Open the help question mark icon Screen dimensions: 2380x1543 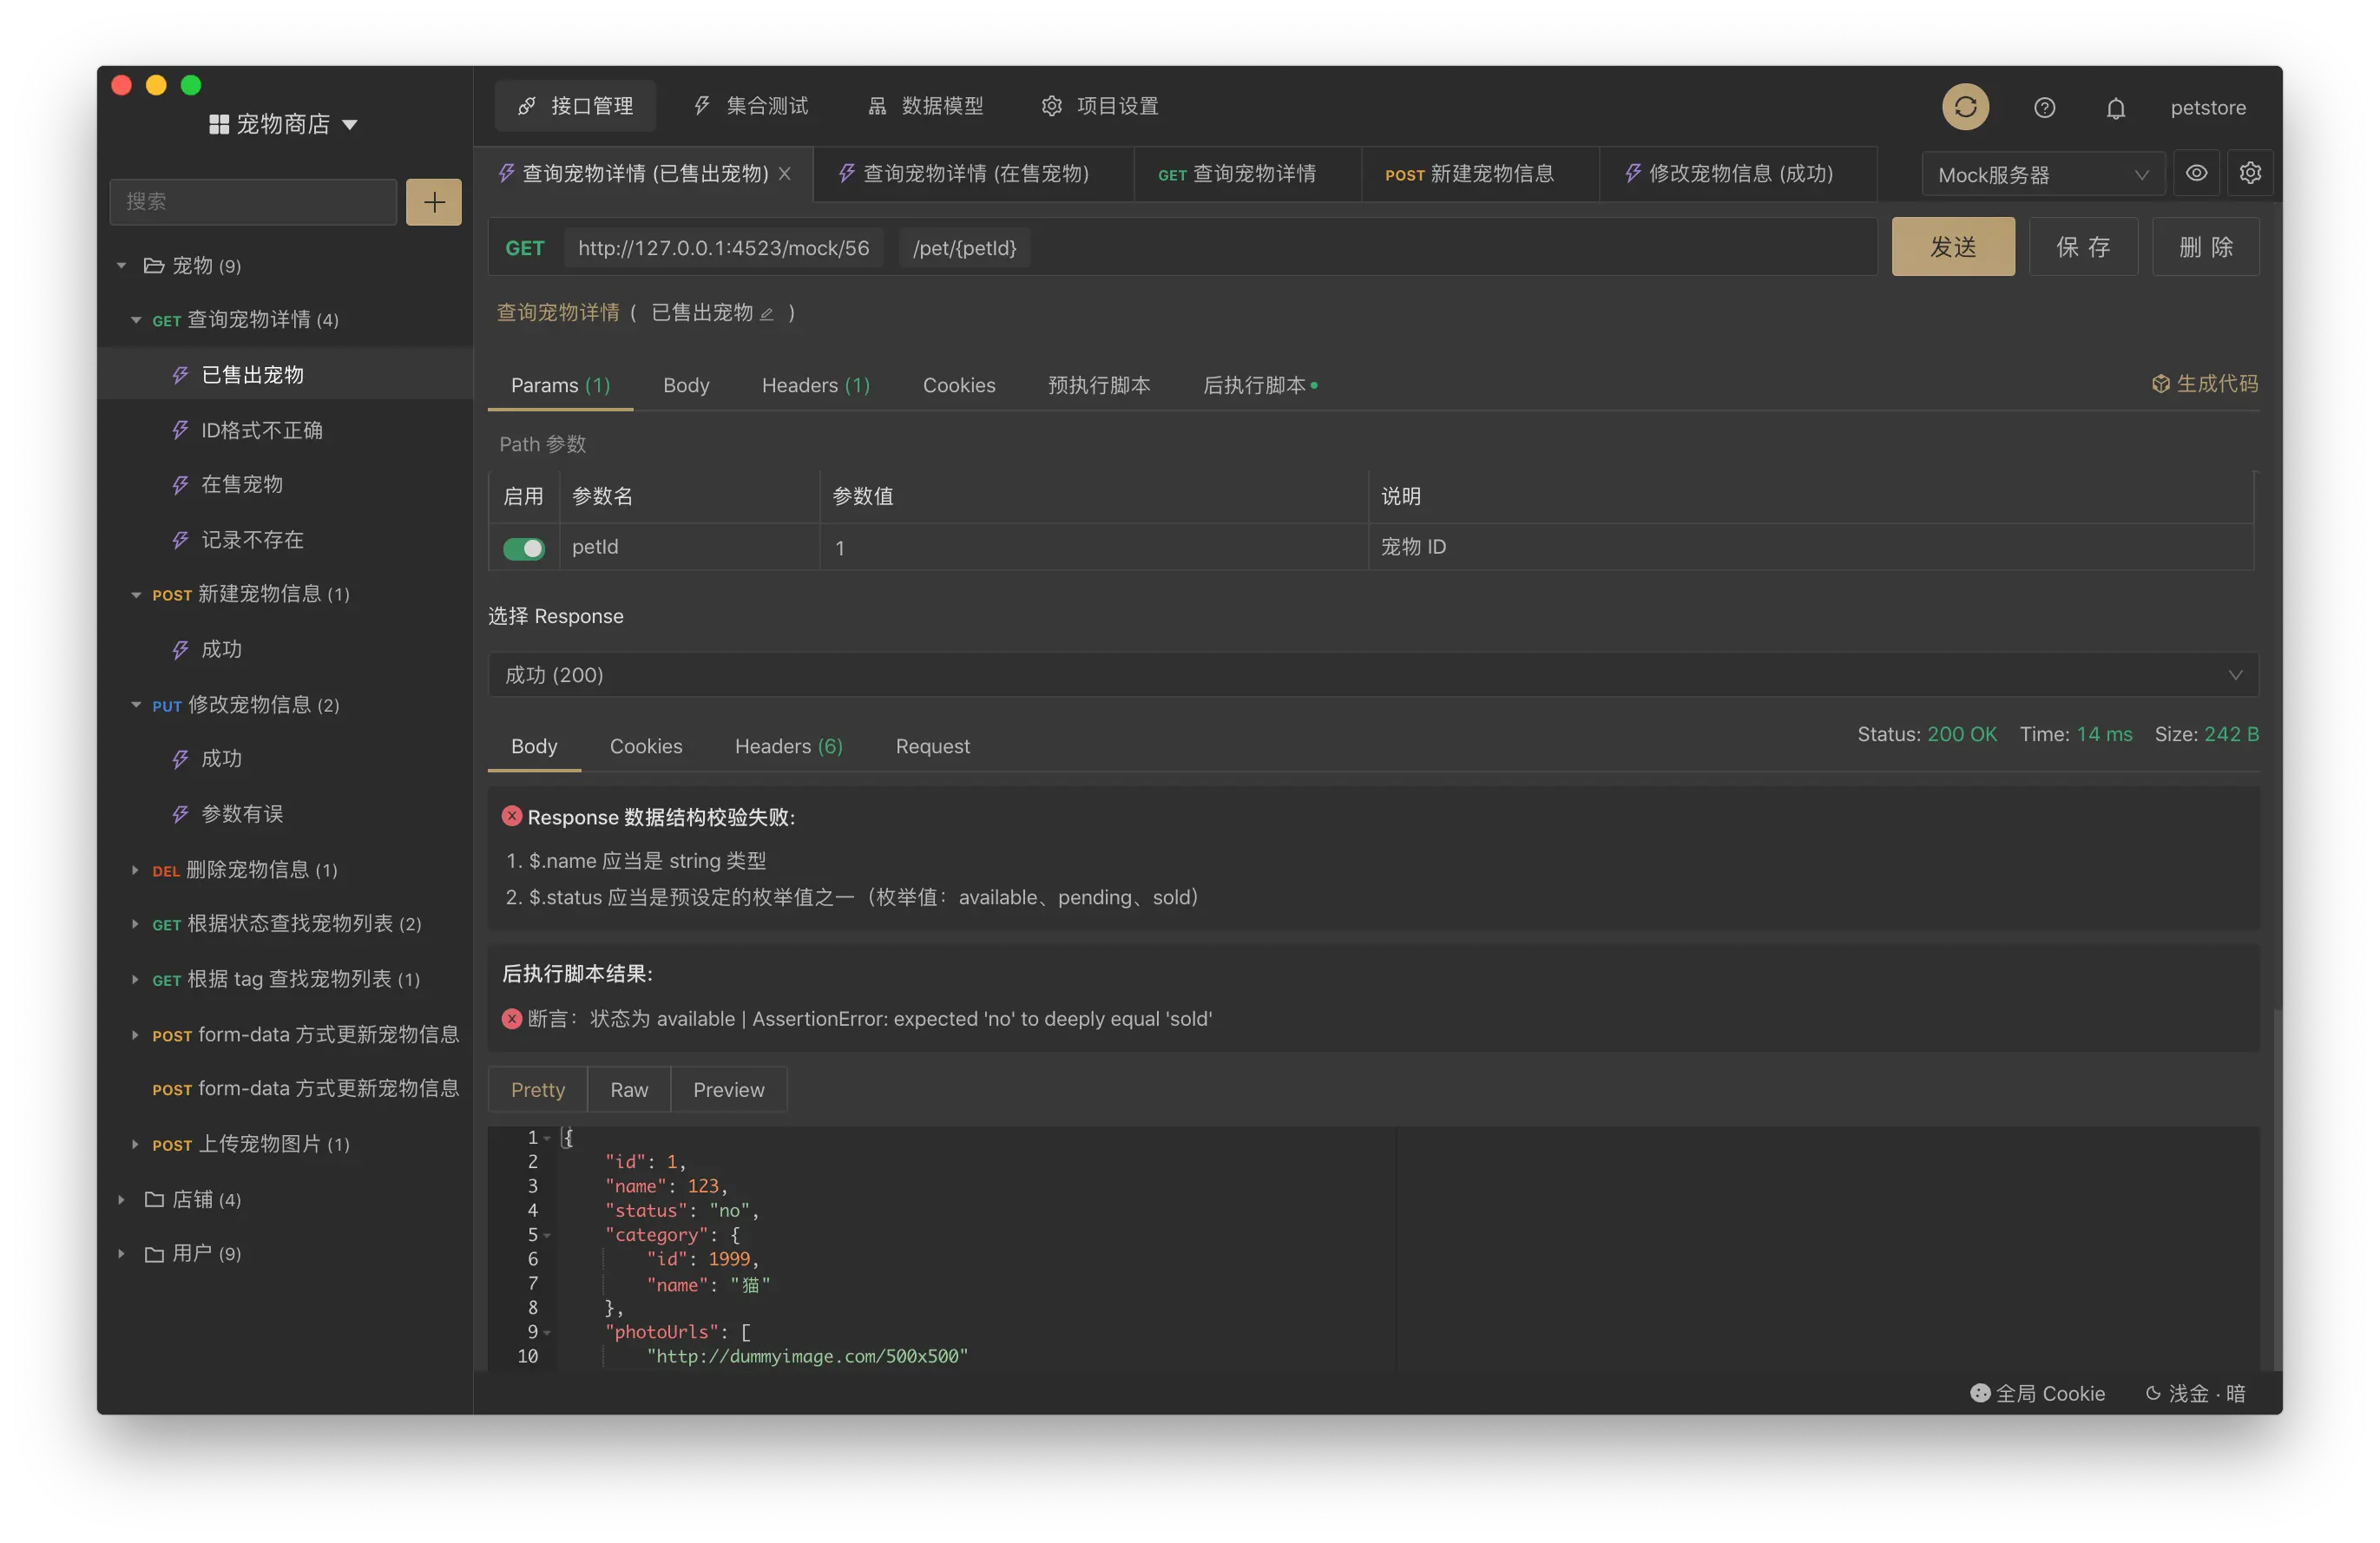[2044, 108]
